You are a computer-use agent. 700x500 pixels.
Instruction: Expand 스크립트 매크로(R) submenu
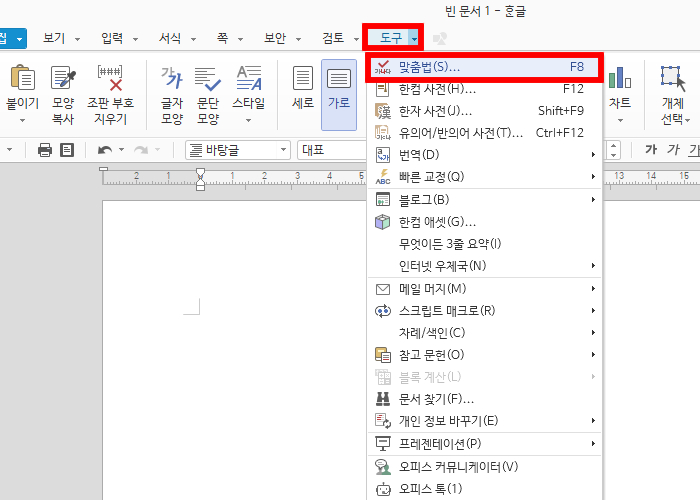click(x=484, y=311)
